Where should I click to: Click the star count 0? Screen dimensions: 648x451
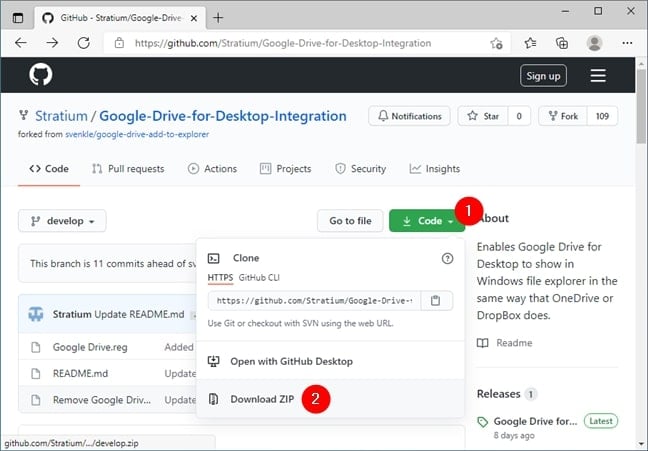click(x=519, y=116)
